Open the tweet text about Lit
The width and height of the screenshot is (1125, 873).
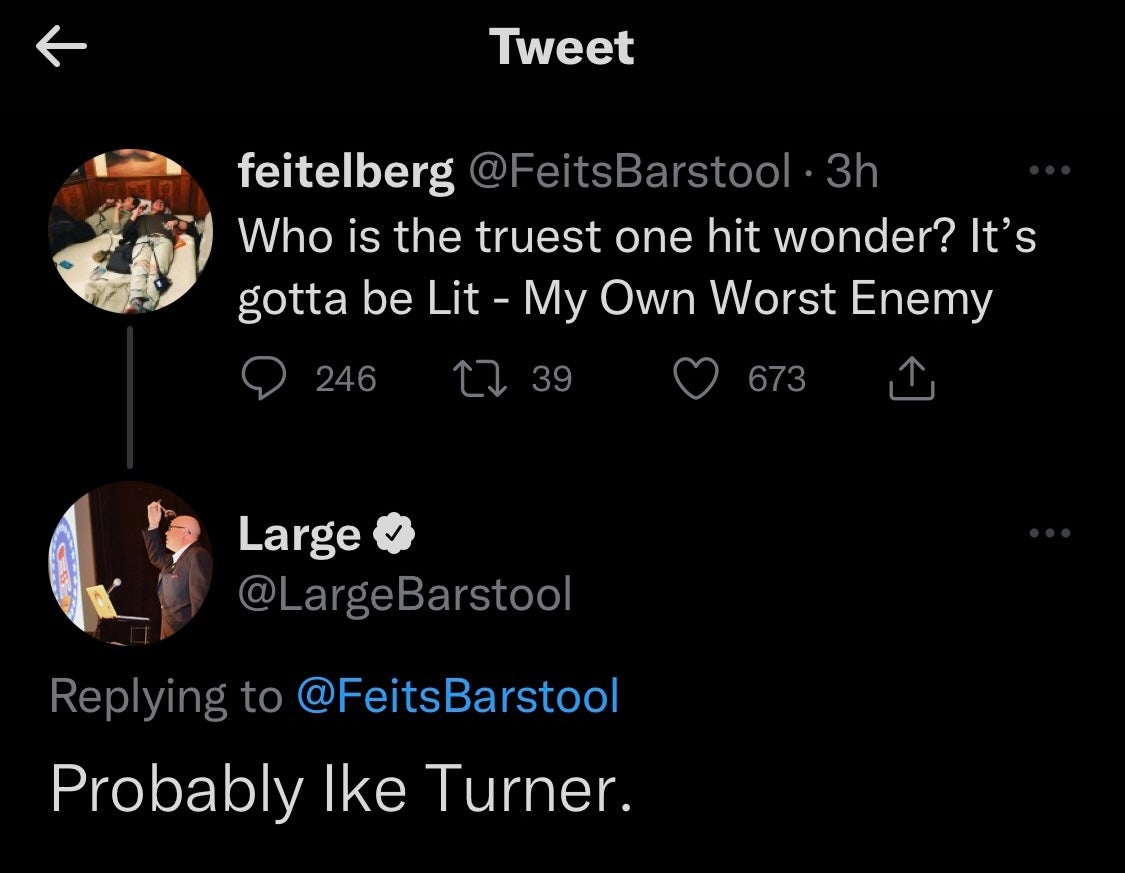coord(636,268)
